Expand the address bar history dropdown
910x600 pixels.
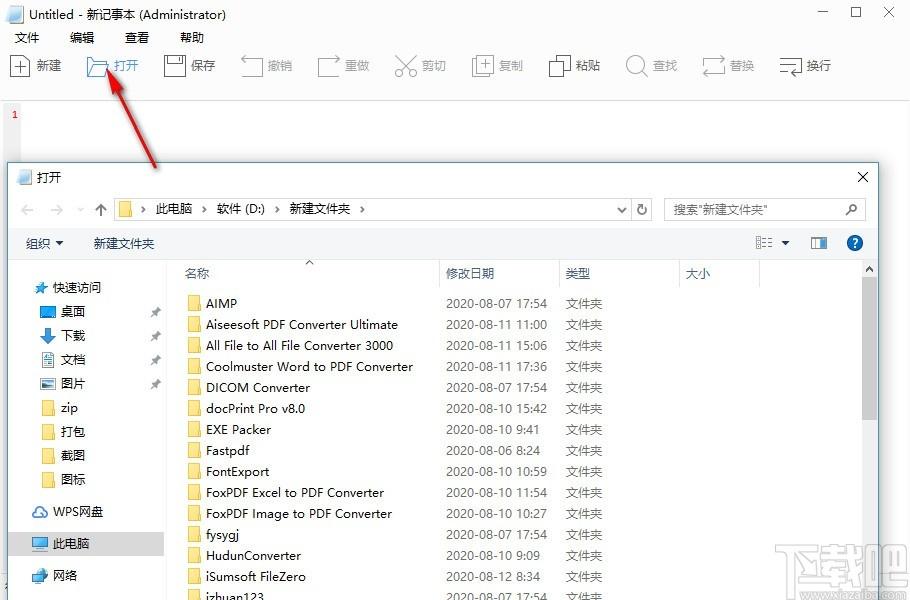[622, 209]
